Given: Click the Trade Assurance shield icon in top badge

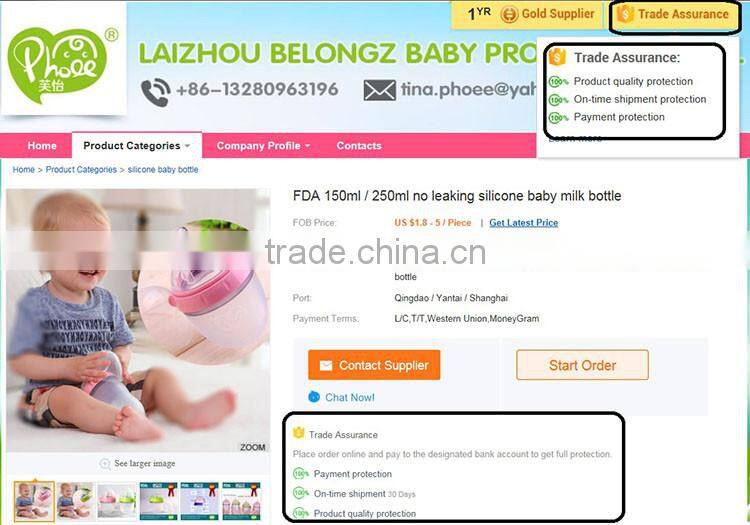Looking at the screenshot, I should (x=625, y=14).
